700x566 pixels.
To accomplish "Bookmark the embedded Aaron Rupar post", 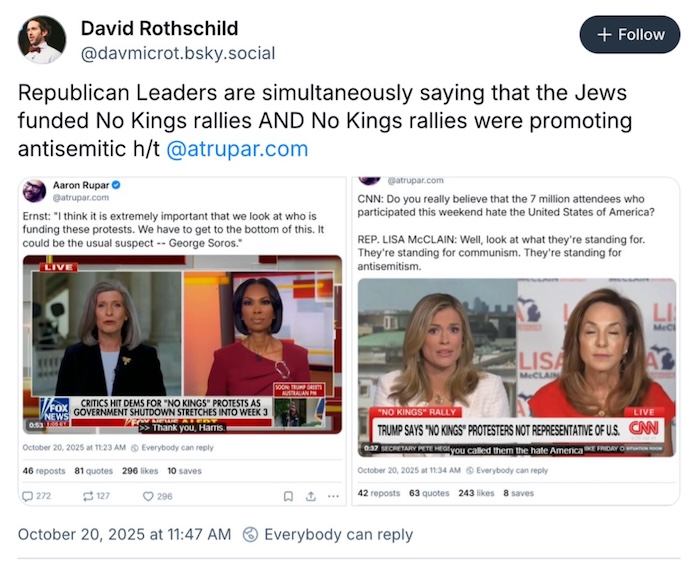I will 288,496.
